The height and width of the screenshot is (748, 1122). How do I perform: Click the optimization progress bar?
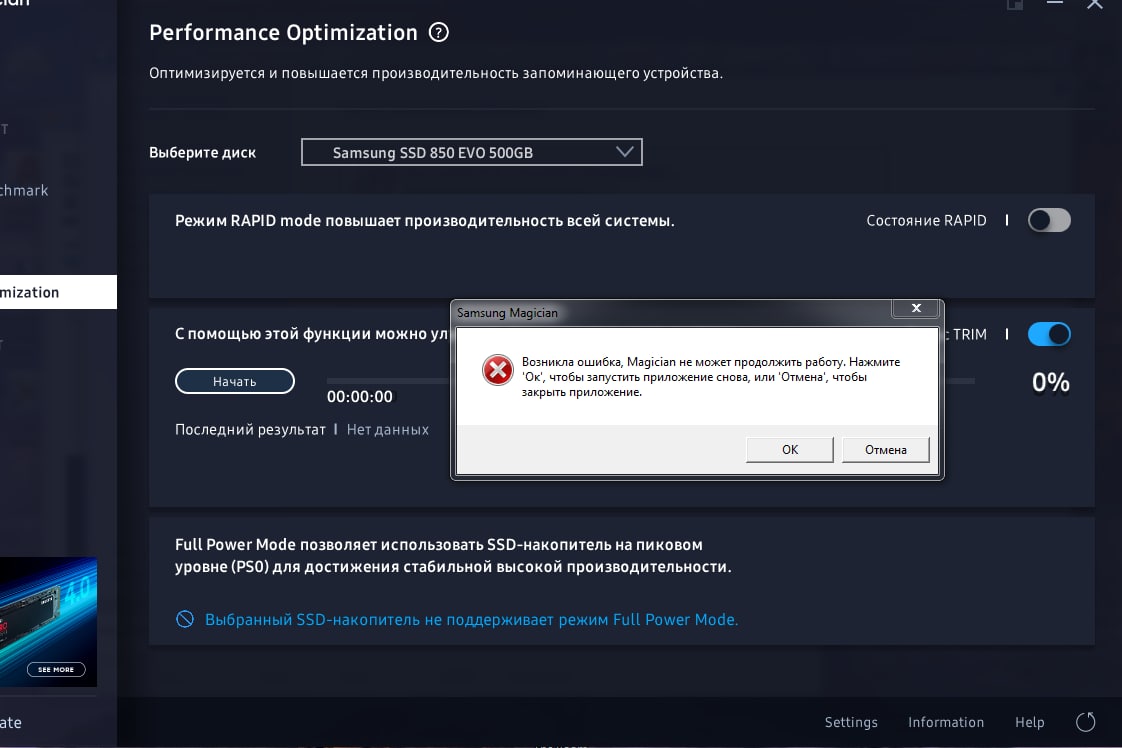click(x=650, y=381)
